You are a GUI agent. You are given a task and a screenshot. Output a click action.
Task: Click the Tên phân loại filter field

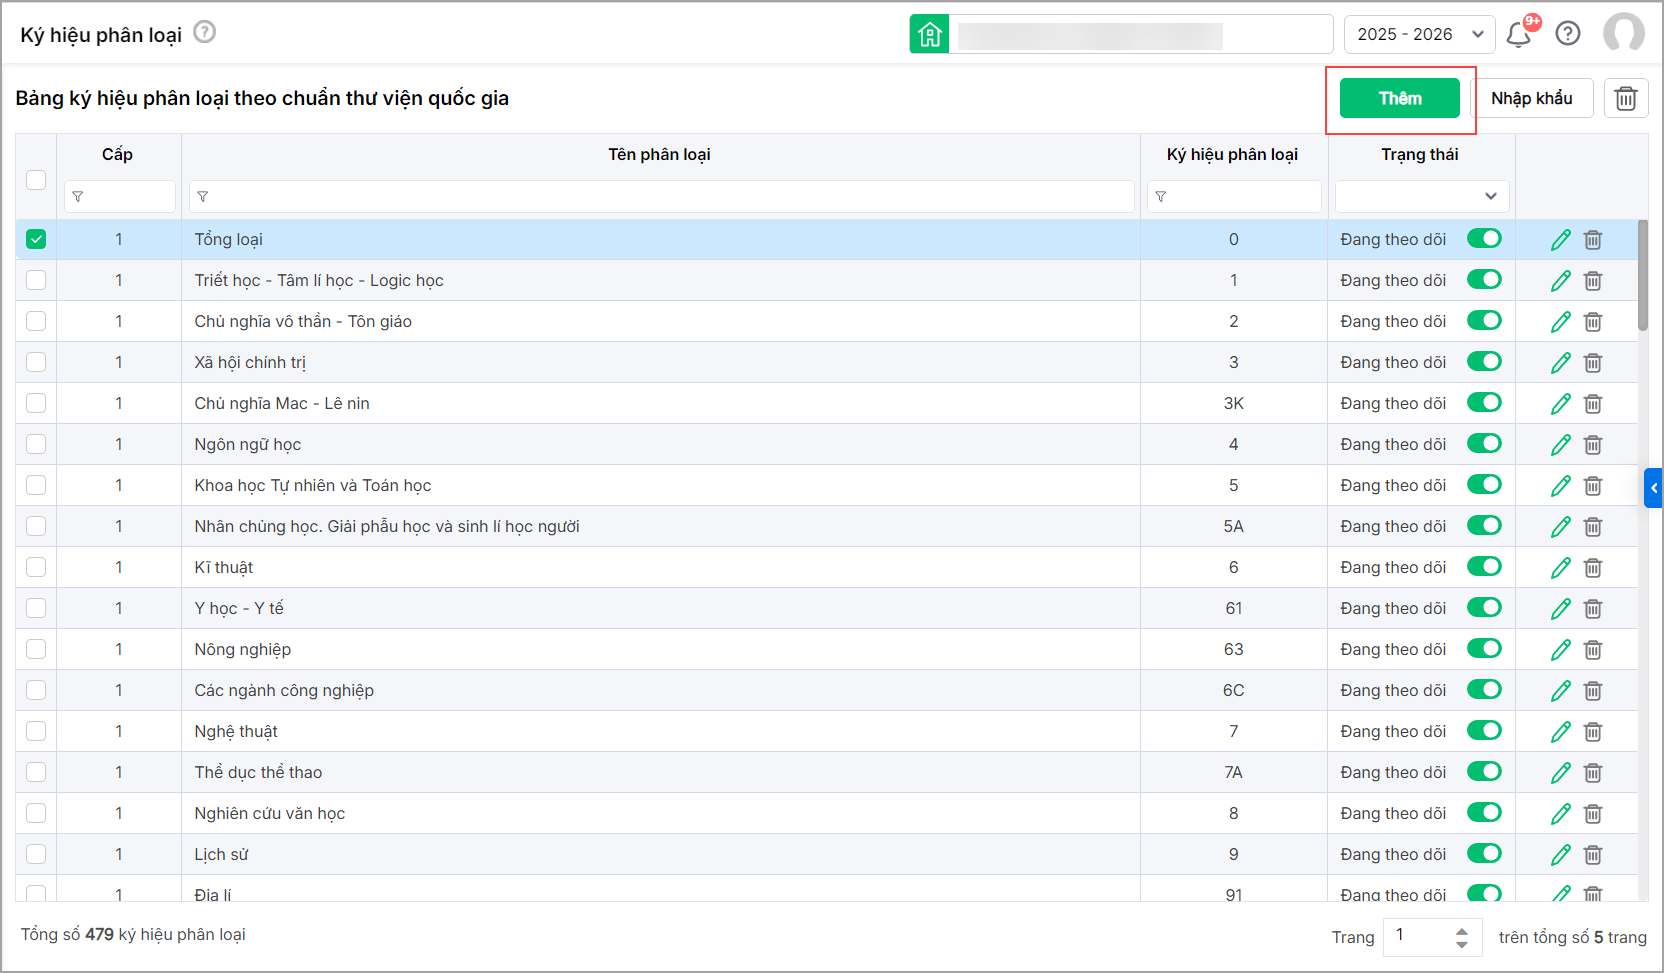click(661, 196)
